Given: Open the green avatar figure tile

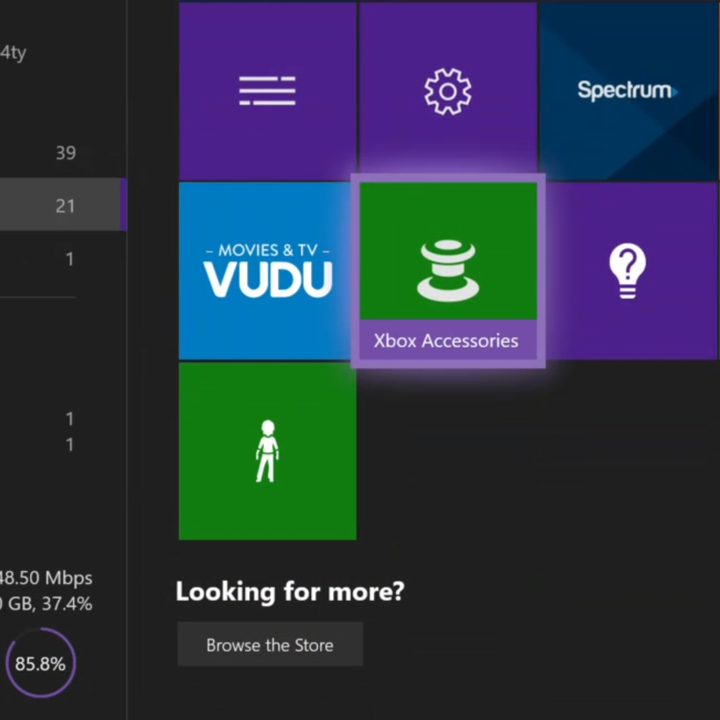Looking at the screenshot, I should (x=267, y=451).
